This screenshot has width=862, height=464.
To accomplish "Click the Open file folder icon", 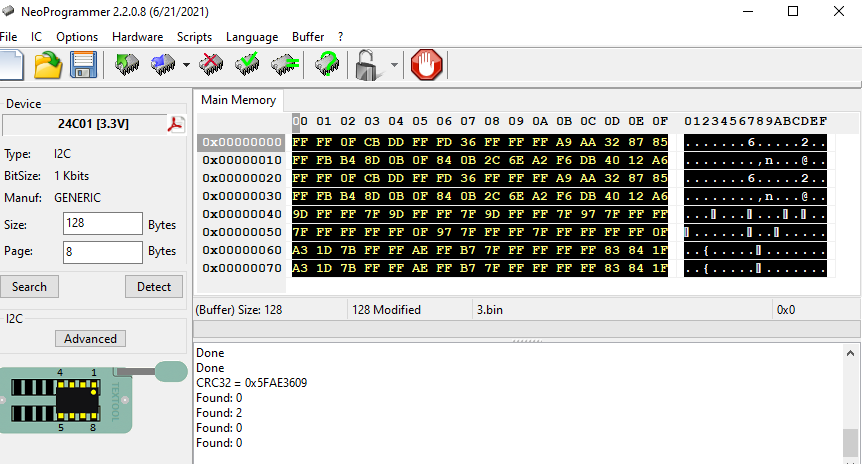I will tap(48, 66).
